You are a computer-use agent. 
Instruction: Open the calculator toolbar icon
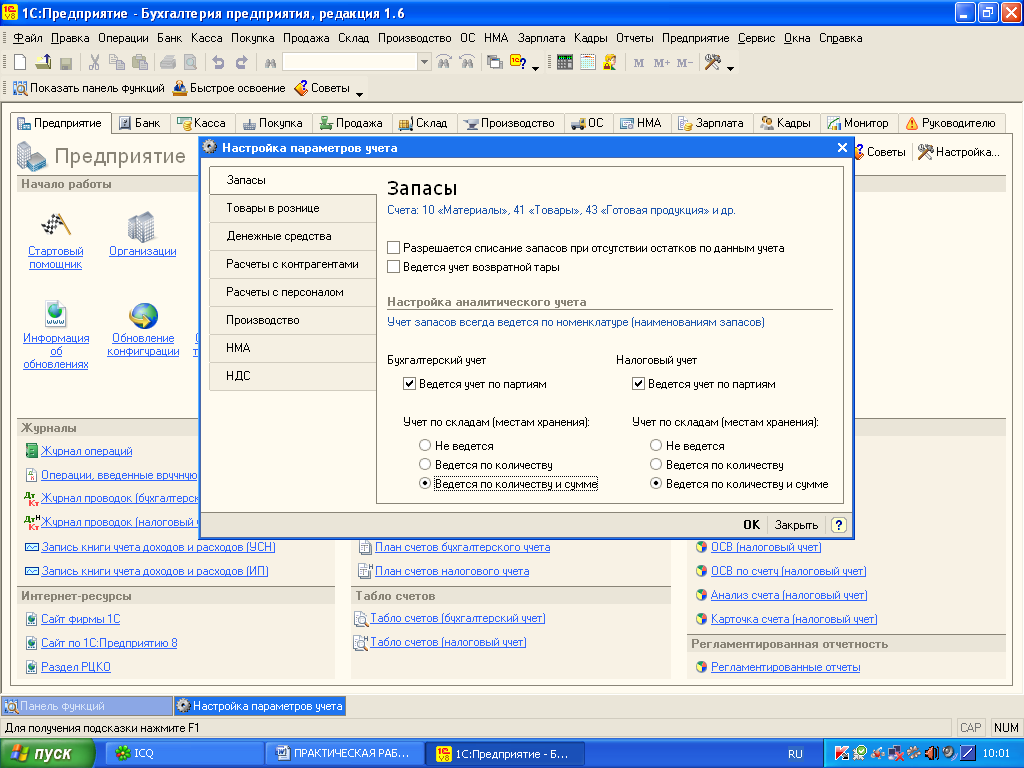click(565, 62)
